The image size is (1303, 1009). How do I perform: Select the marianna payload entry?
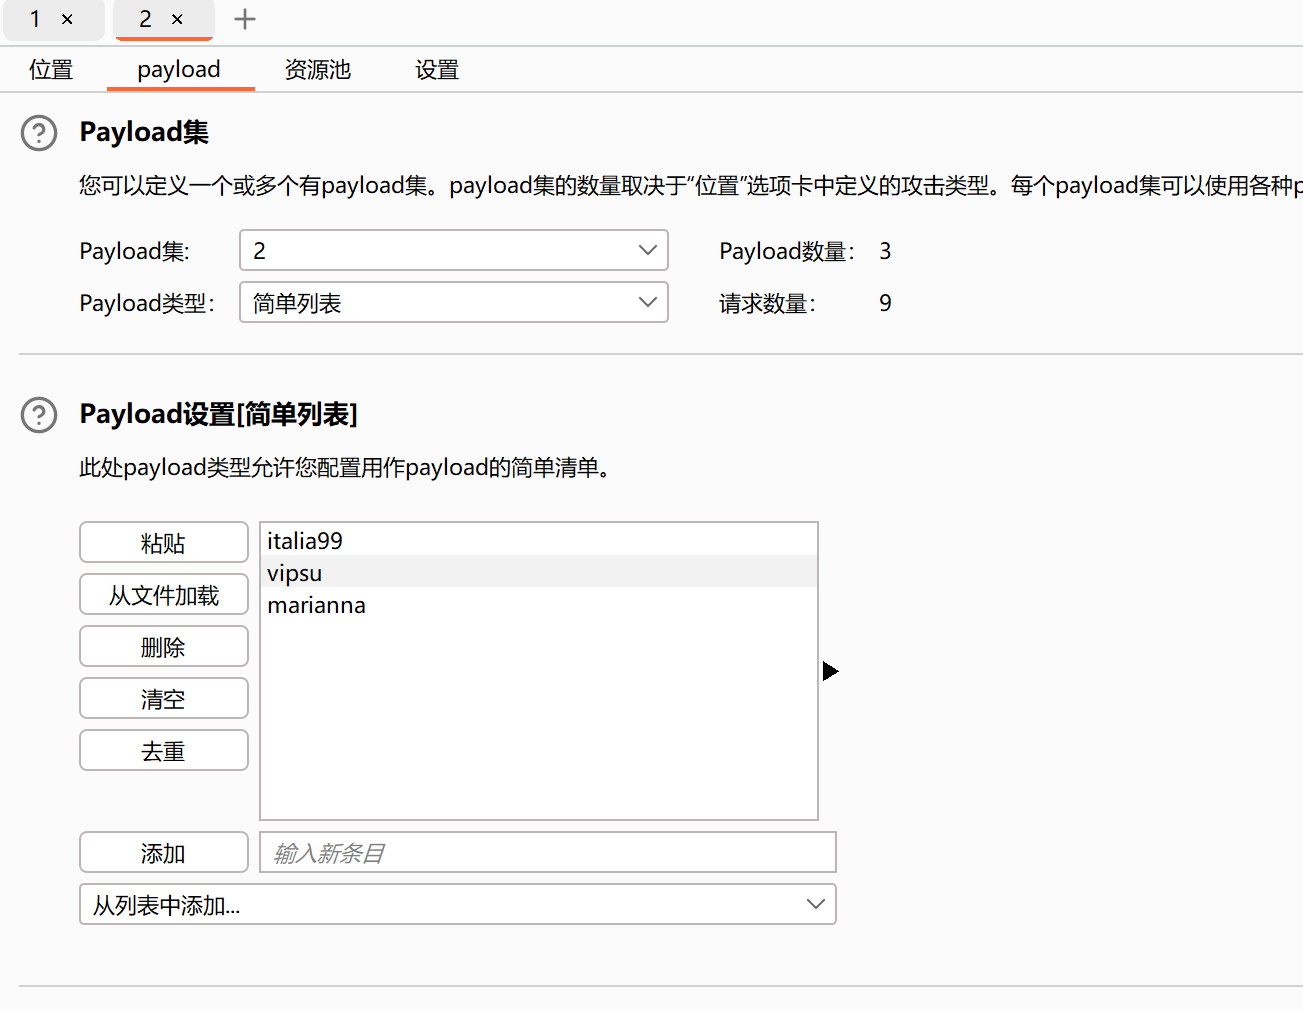tap(539, 604)
